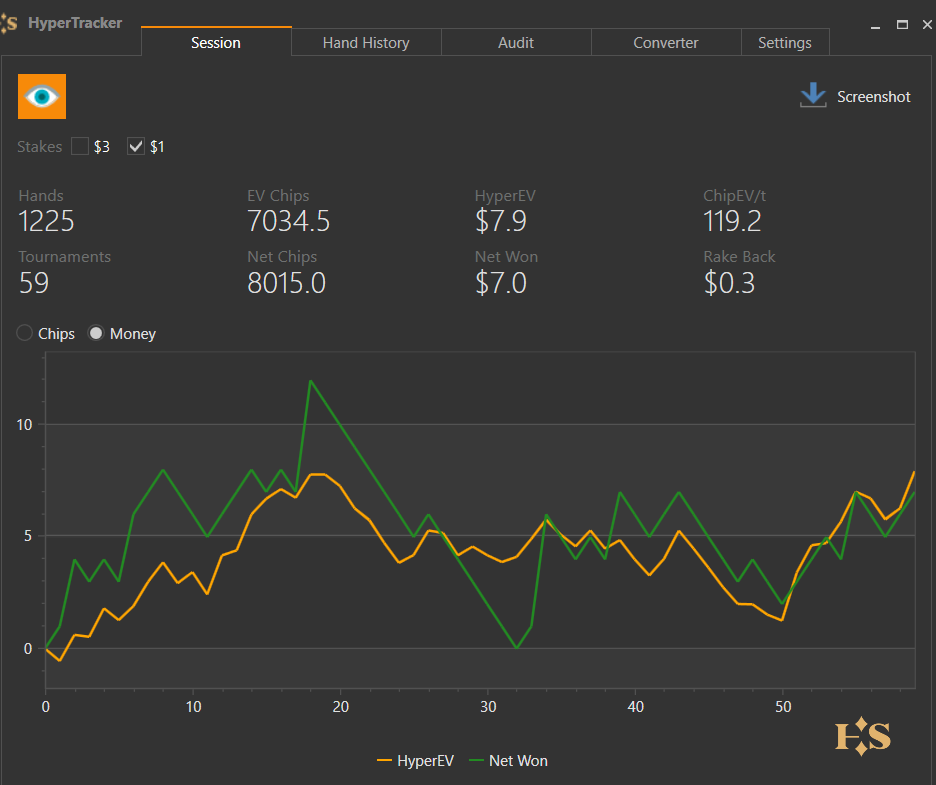Click the Screenshot download arrow icon
This screenshot has width=936, height=785.
[x=813, y=96]
